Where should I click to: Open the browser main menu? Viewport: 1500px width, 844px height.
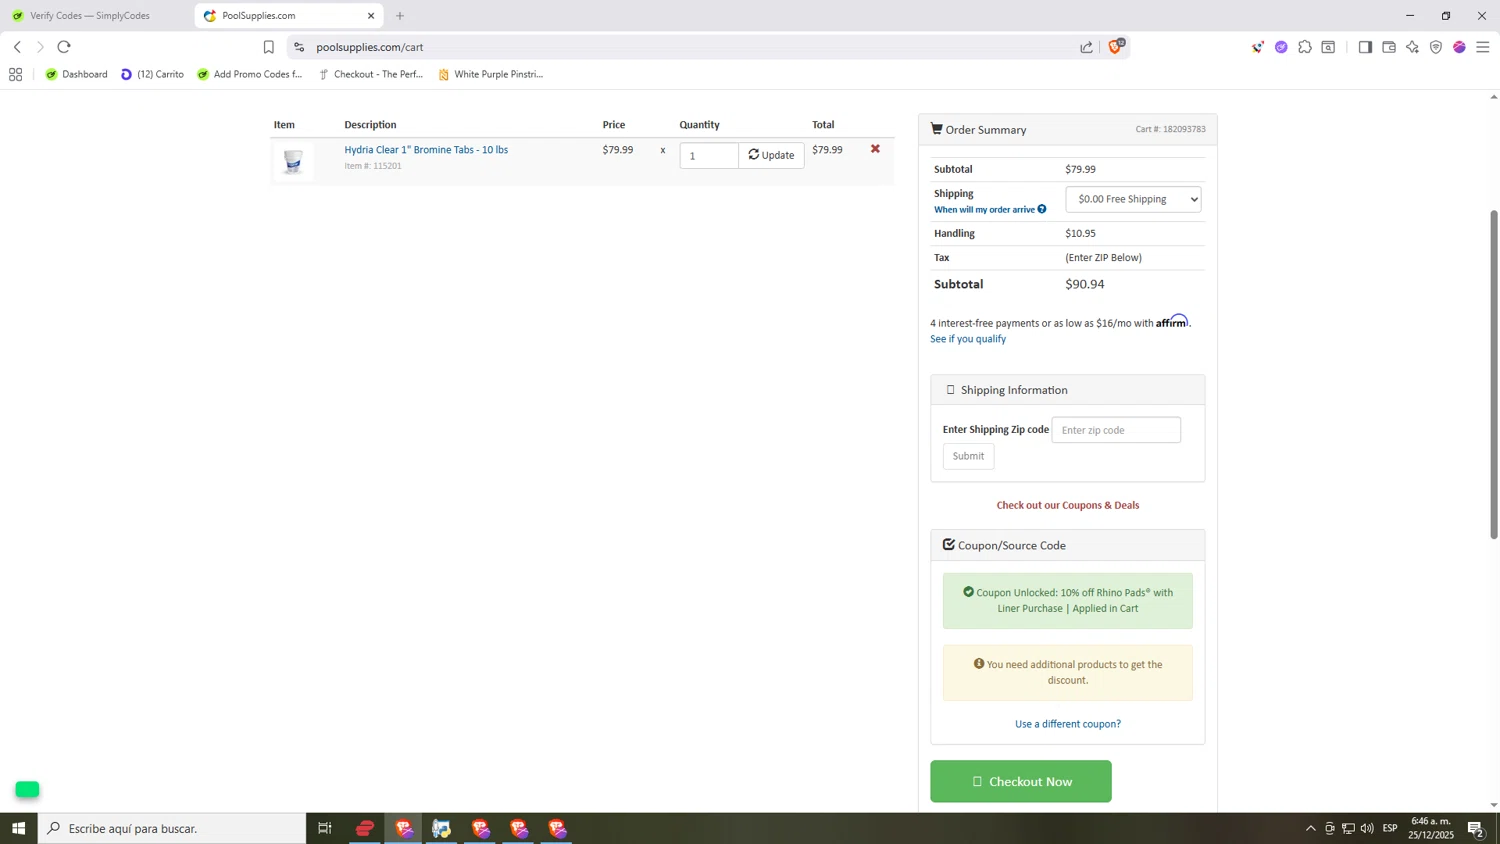(x=1483, y=47)
